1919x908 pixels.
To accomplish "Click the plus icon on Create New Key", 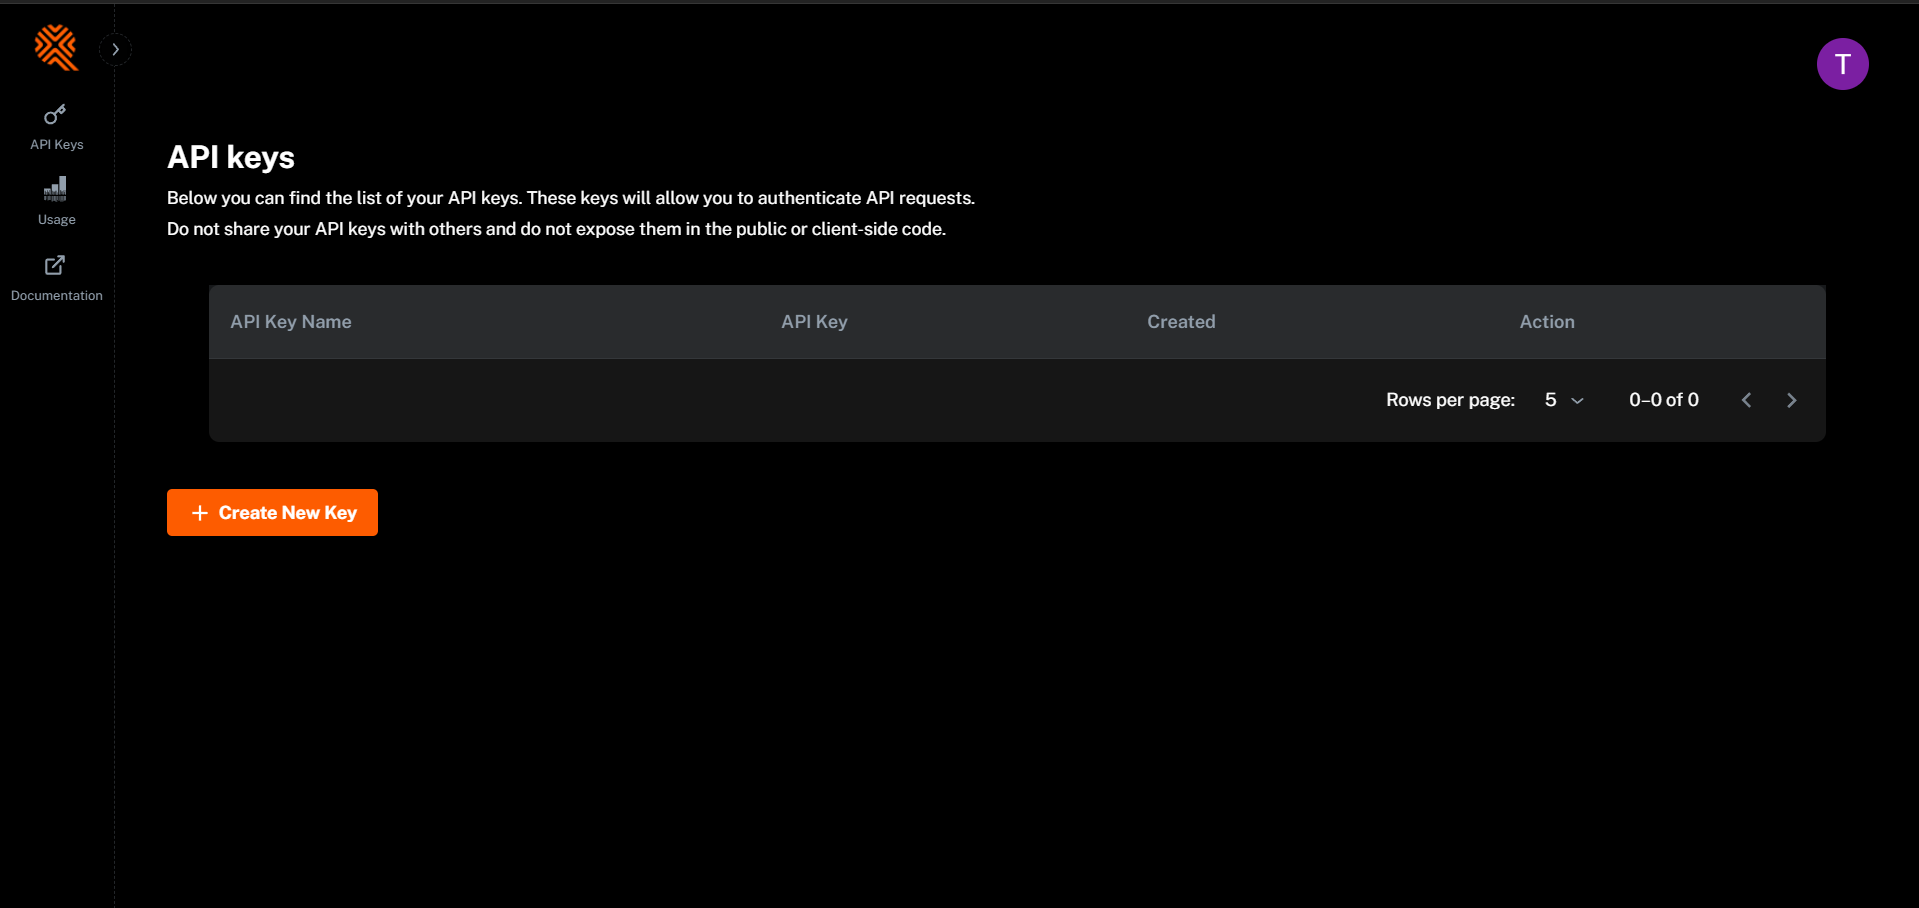I will [x=200, y=513].
